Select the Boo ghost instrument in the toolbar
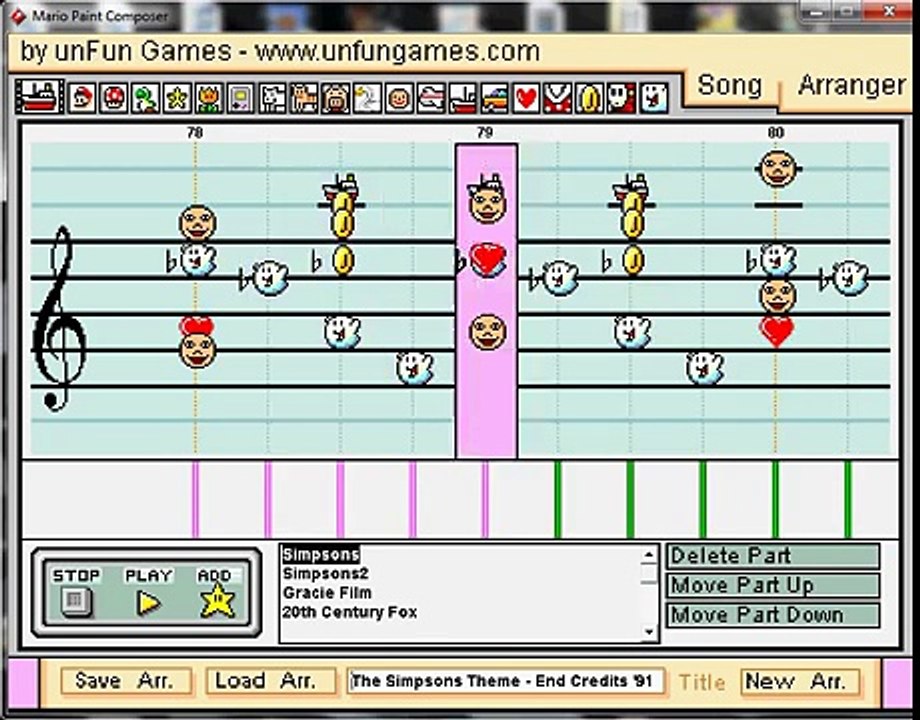This screenshot has height=720, width=920. point(653,97)
